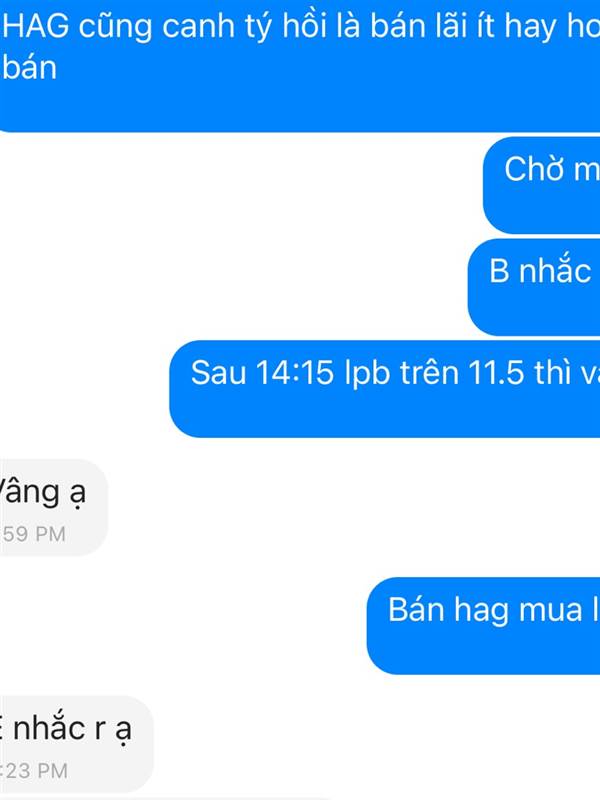The image size is (600, 800).
Task: Click the word 'trên' in the lpb message
Action: (x=429, y=372)
